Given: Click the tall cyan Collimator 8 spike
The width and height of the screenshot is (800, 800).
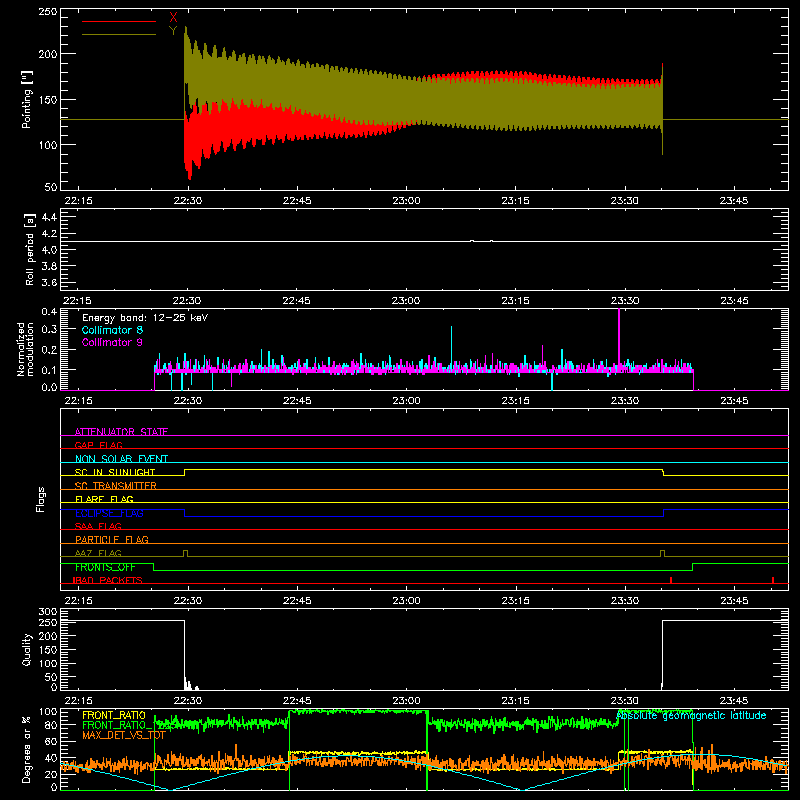Looking at the screenshot, I should point(452,346).
